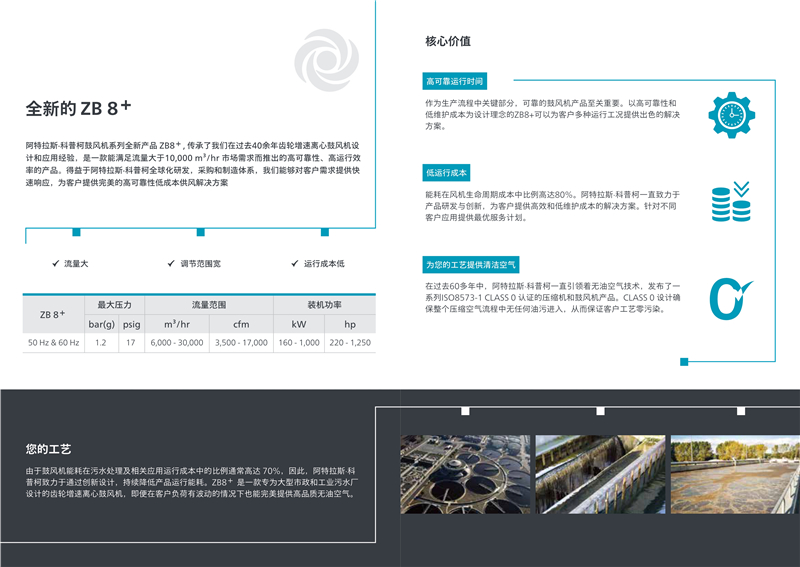The height and width of the screenshot is (567, 800).
Task: Click the checkmark beside 运行成本低
Action: (x=294, y=263)
